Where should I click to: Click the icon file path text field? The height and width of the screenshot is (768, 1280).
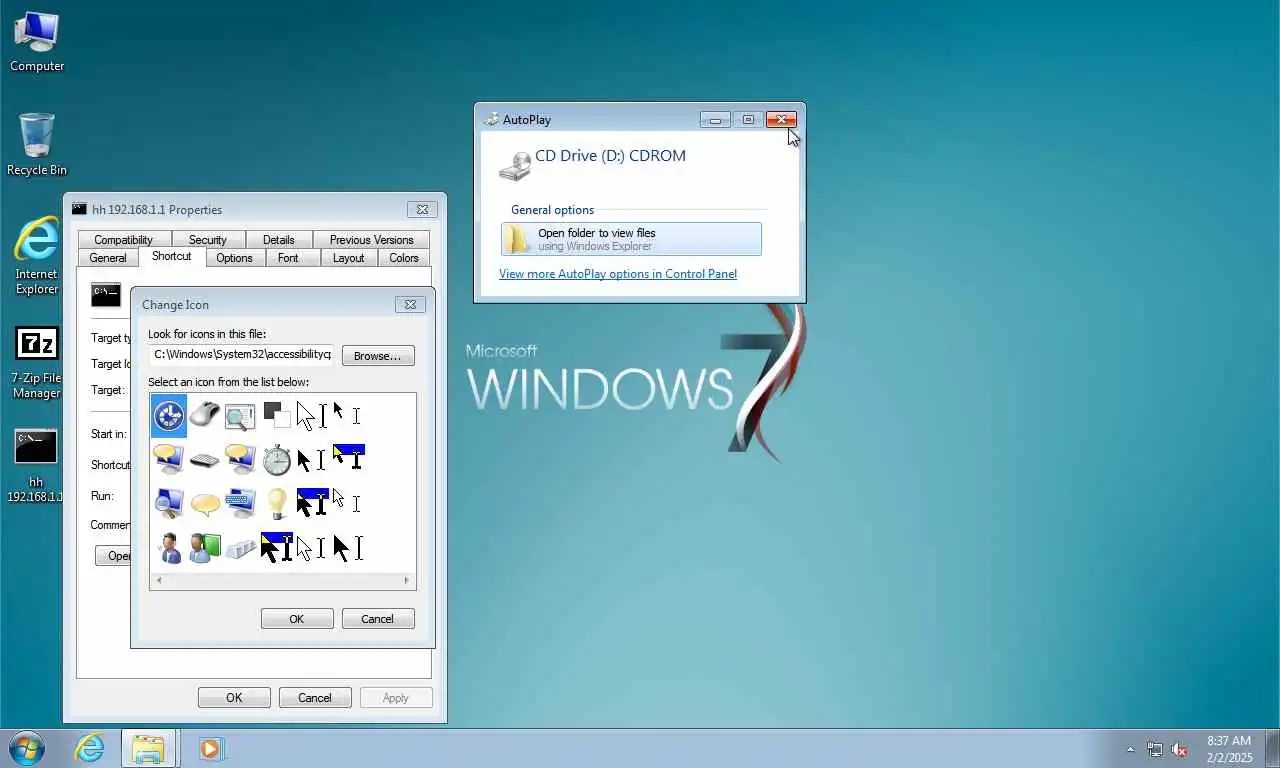tap(241, 355)
